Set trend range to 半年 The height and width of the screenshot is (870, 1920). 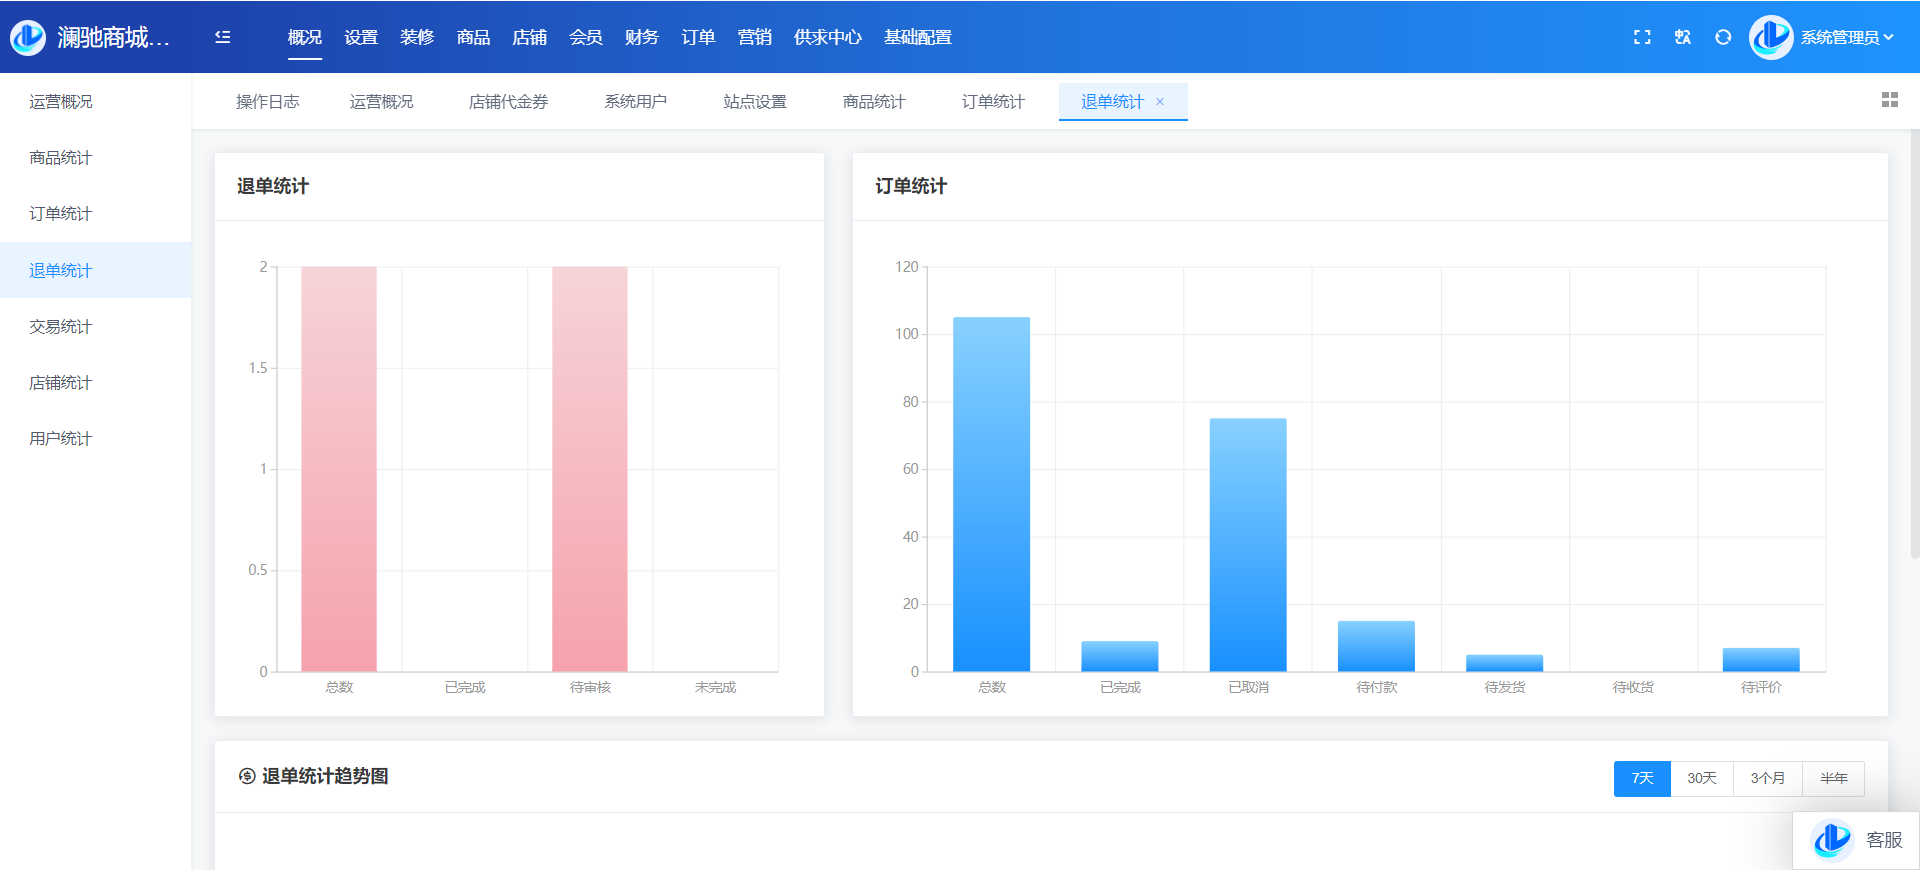[1833, 778]
